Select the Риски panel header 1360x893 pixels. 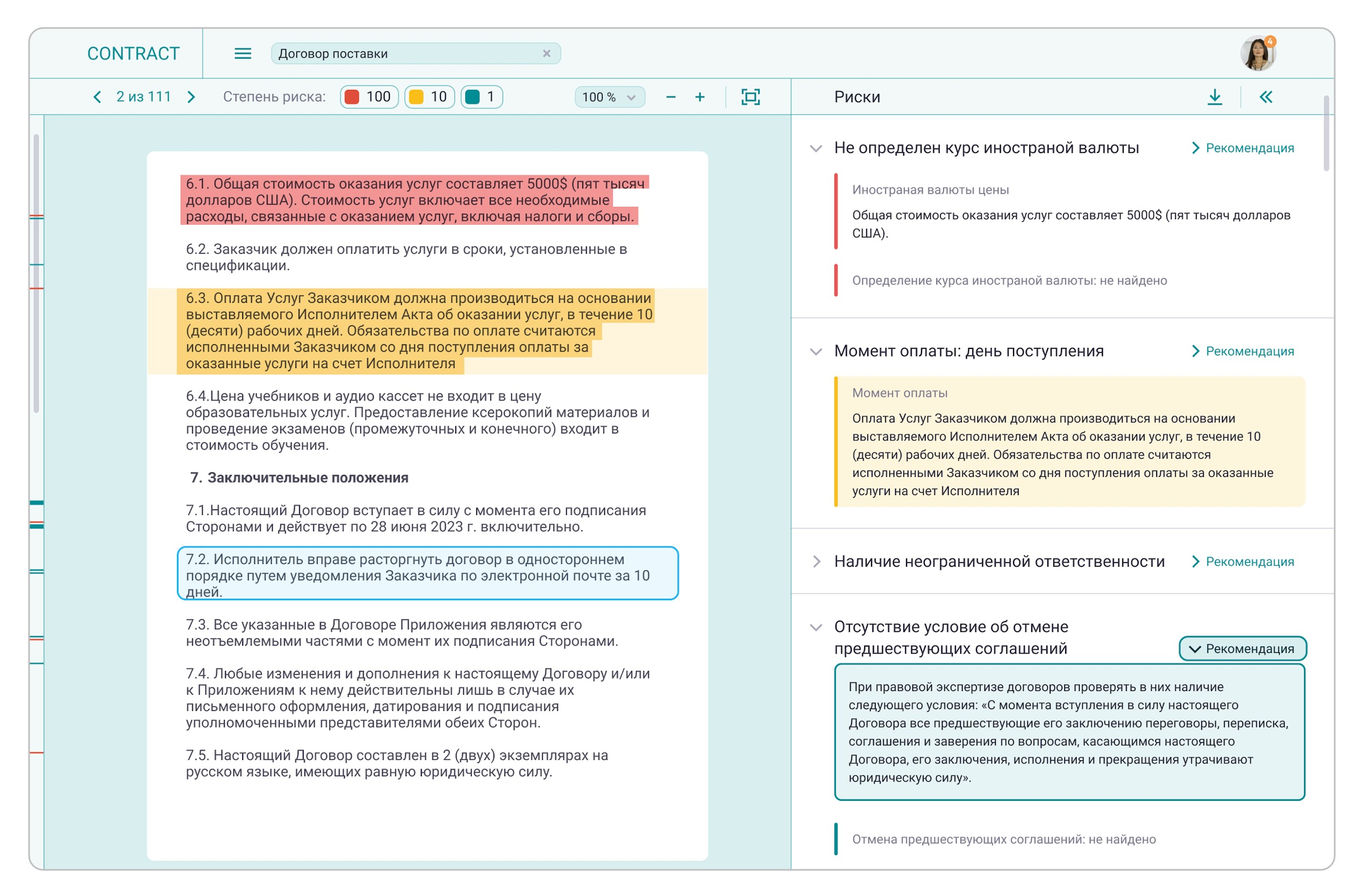tap(855, 97)
